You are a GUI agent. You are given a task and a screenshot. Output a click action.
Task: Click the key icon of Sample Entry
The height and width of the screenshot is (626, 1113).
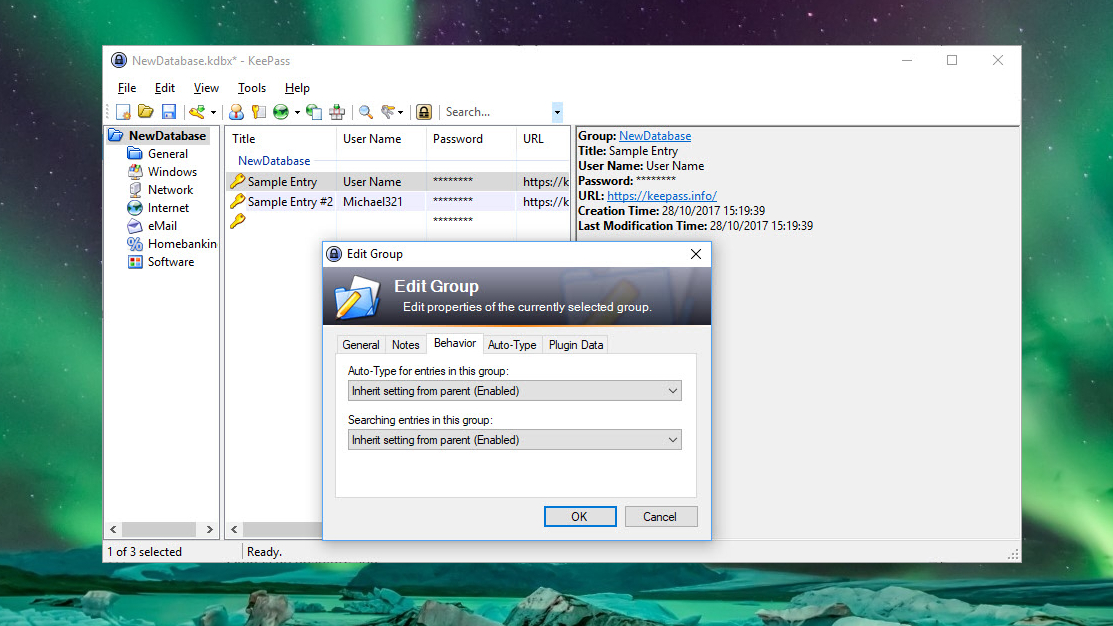coord(238,182)
